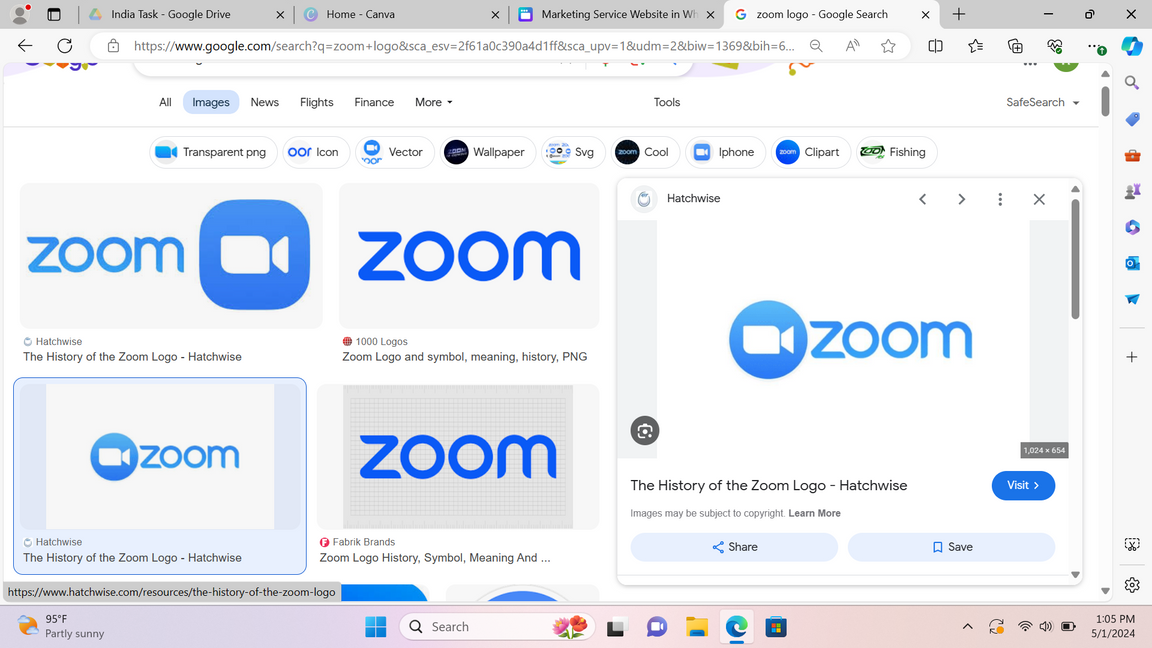Switch to the News search tab
This screenshot has width=1152, height=648.
[264, 102]
